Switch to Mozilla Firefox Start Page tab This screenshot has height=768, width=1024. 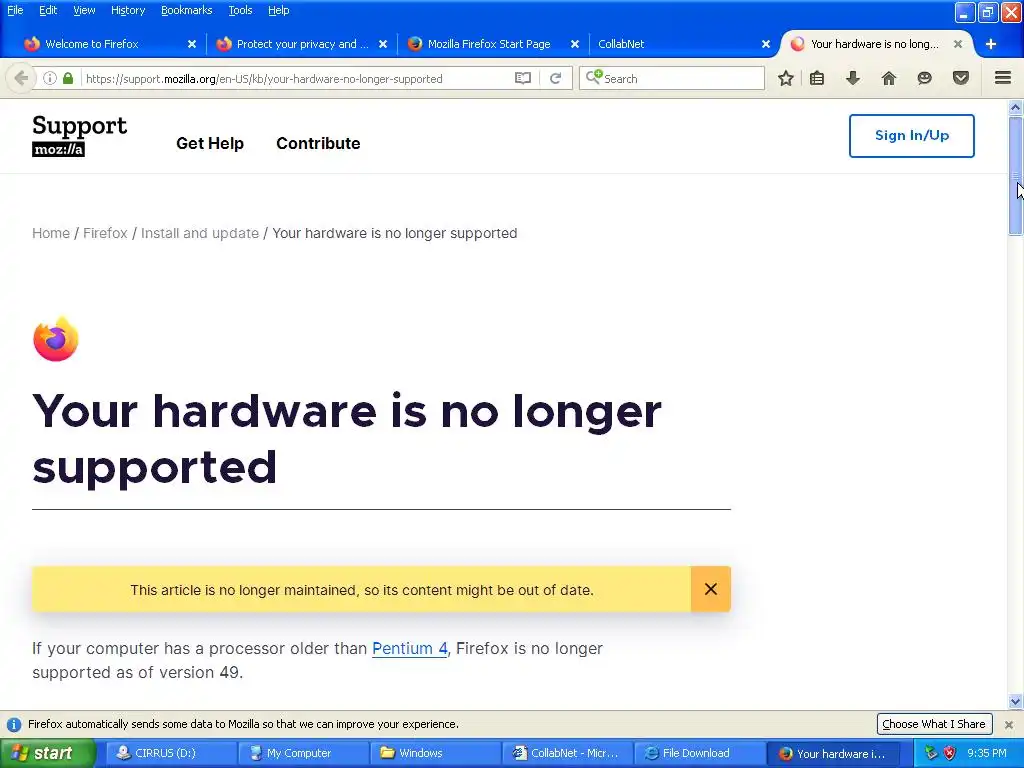pyautogui.click(x=488, y=44)
